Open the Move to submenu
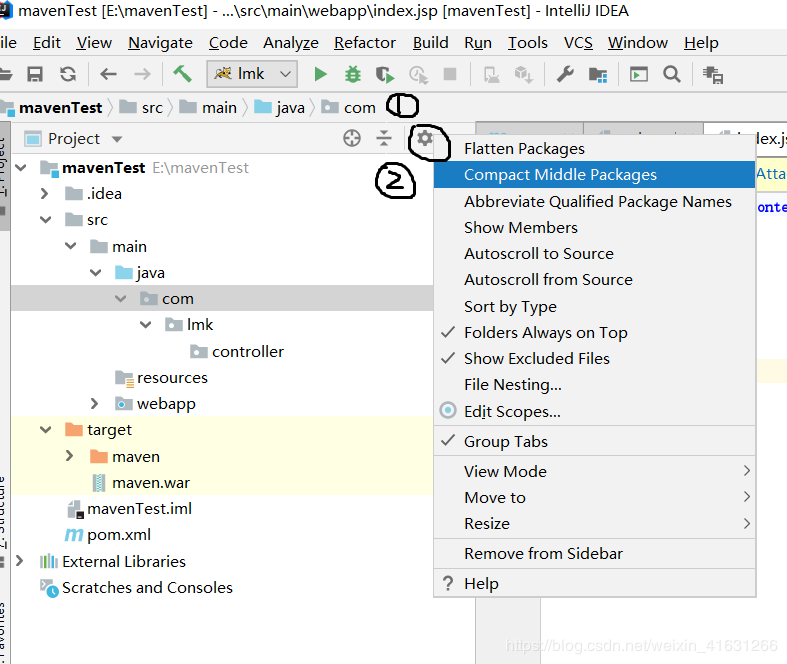Screen dimensions: 787x664 point(594,497)
